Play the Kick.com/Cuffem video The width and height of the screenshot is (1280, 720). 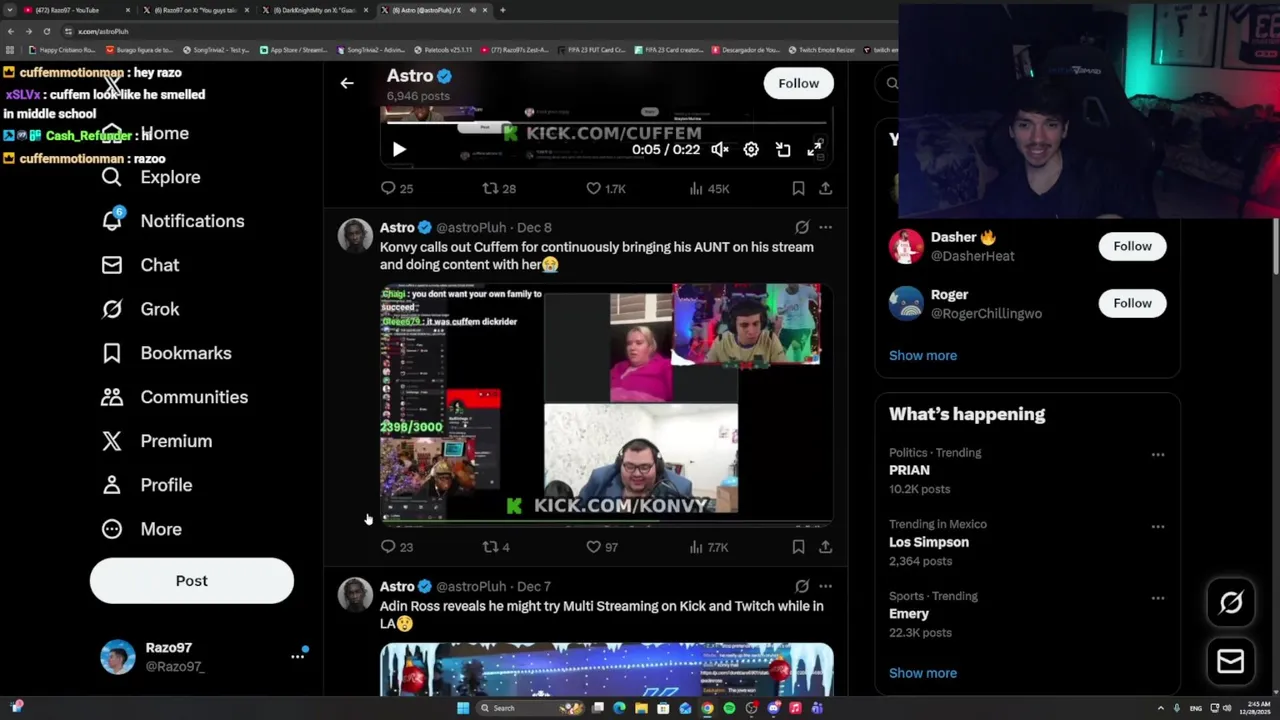pyautogui.click(x=399, y=150)
